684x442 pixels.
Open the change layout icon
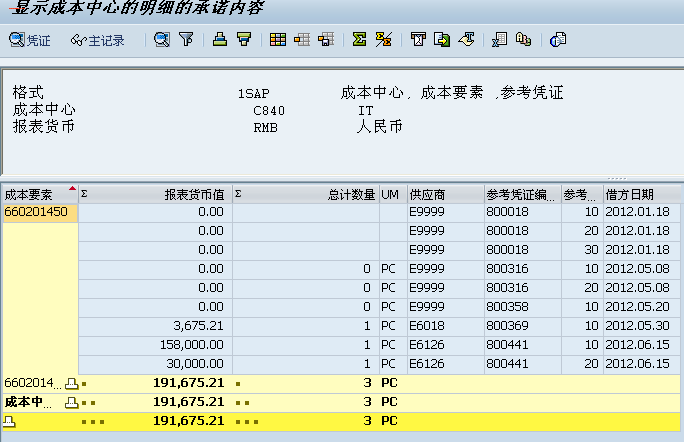click(302, 40)
